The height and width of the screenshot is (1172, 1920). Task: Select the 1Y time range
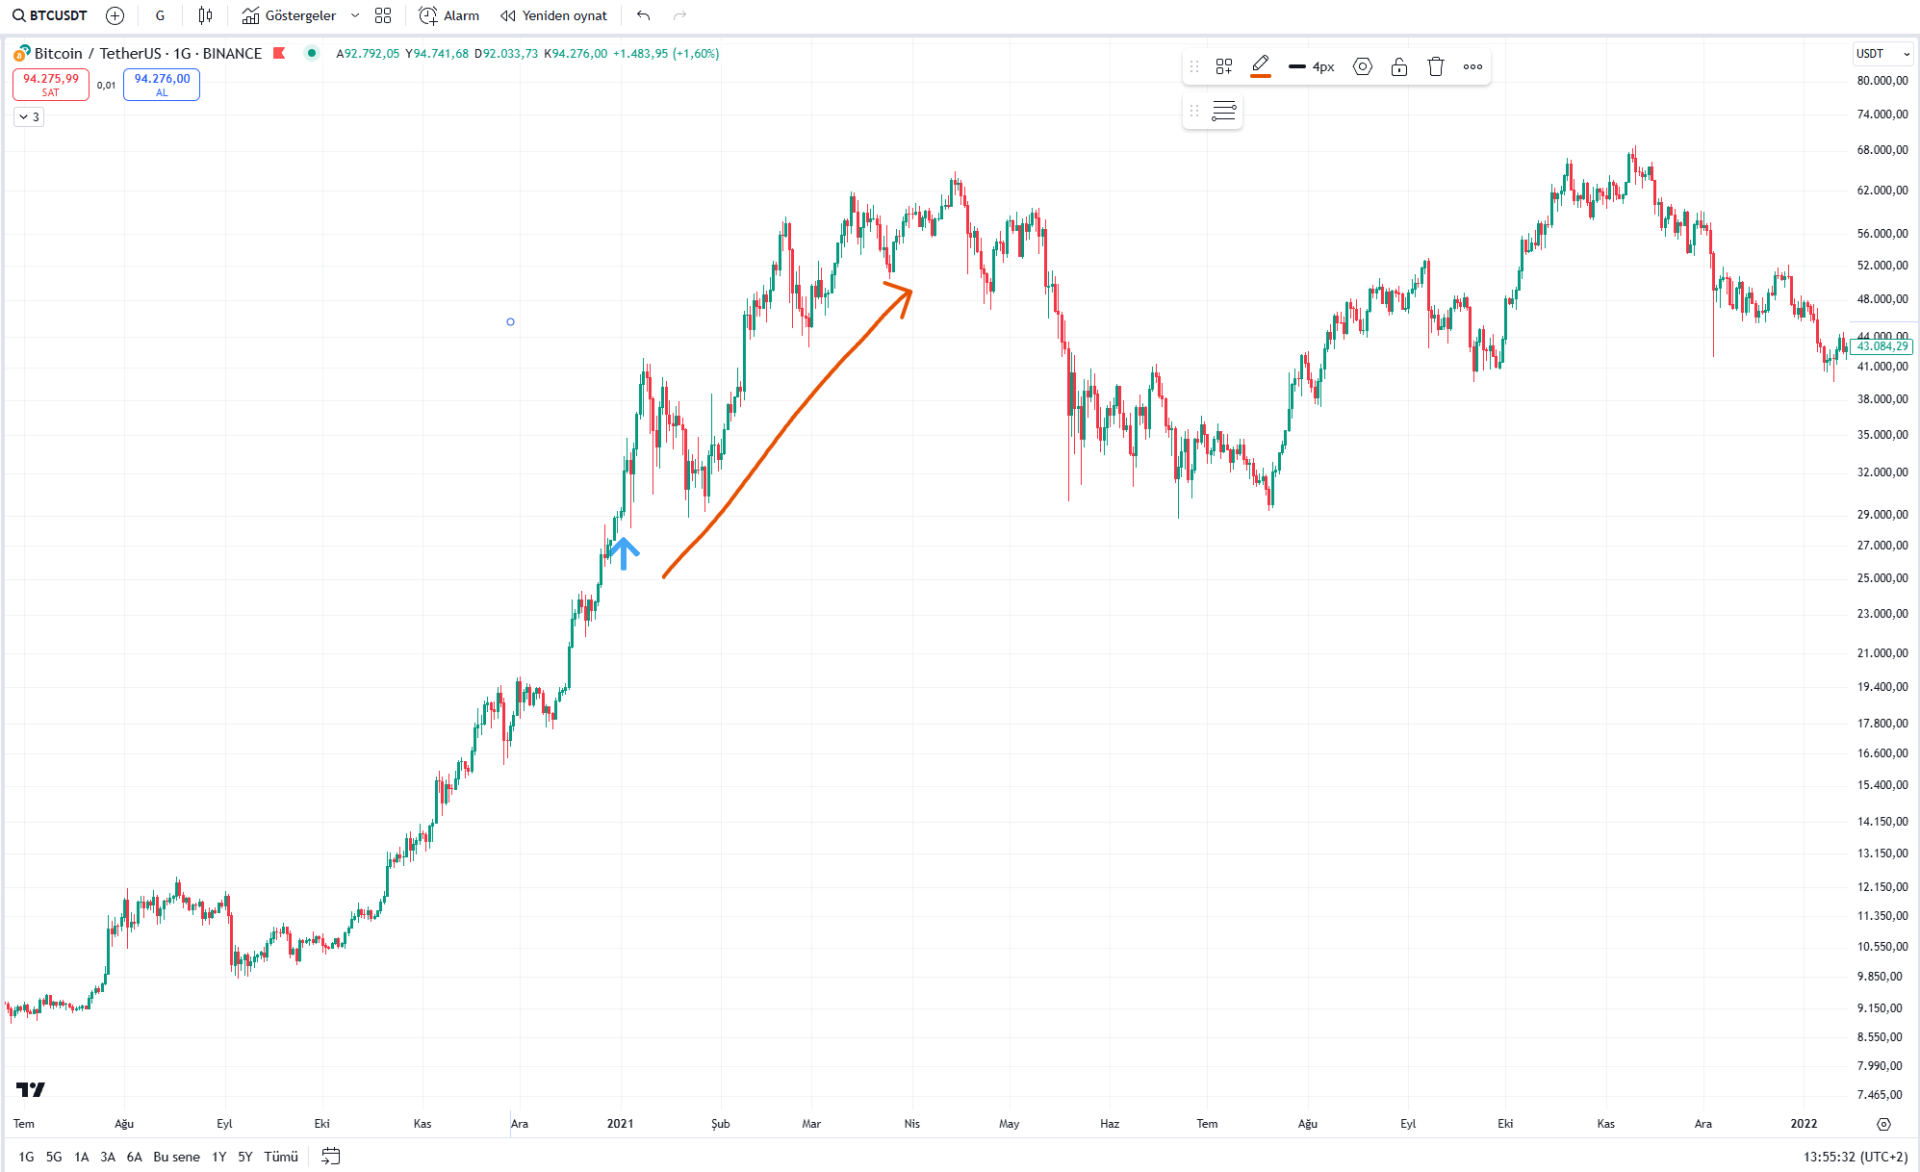pos(219,1156)
